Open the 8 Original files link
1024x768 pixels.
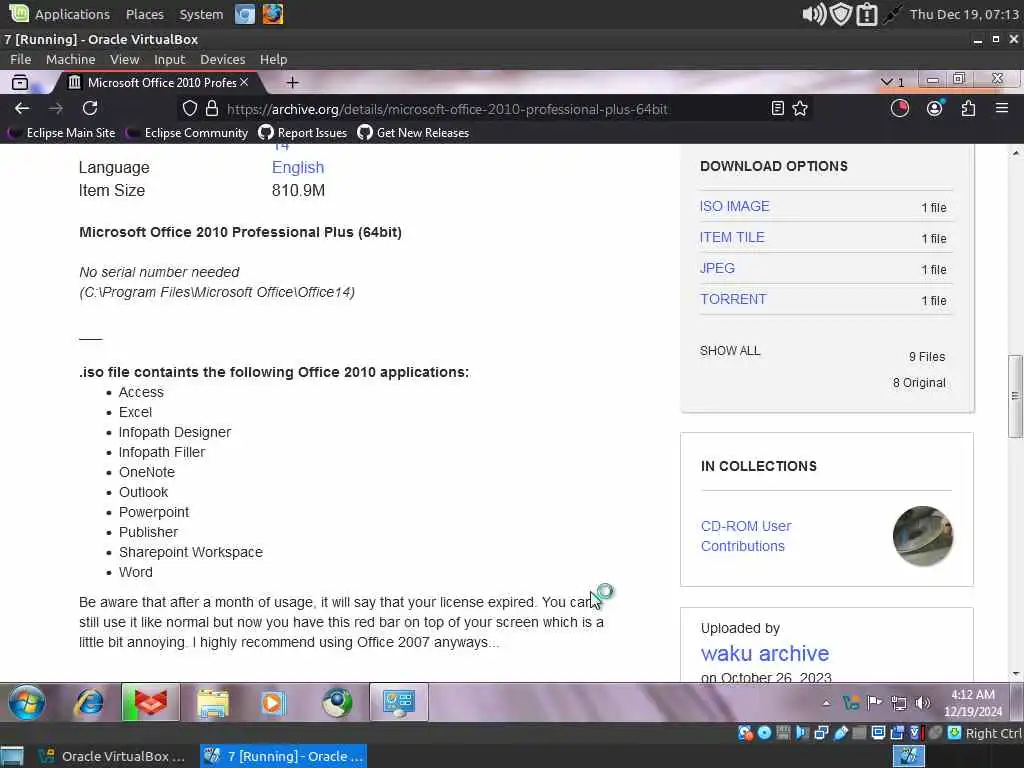click(x=919, y=383)
